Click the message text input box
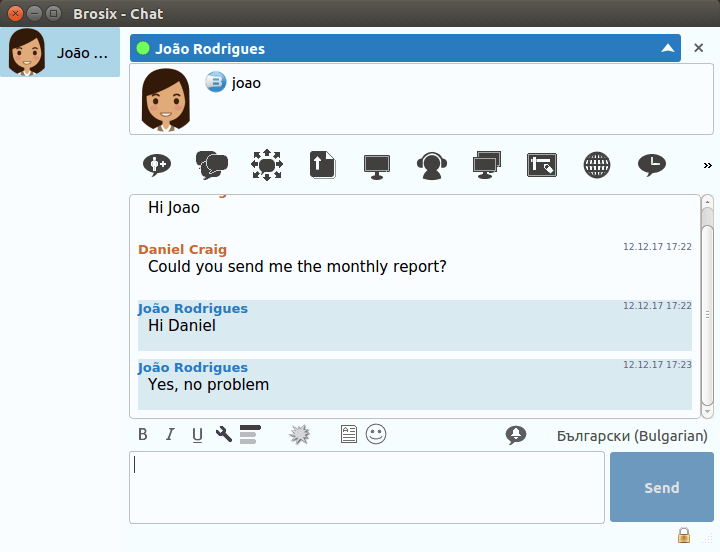The height and width of the screenshot is (552, 720). tap(367, 487)
